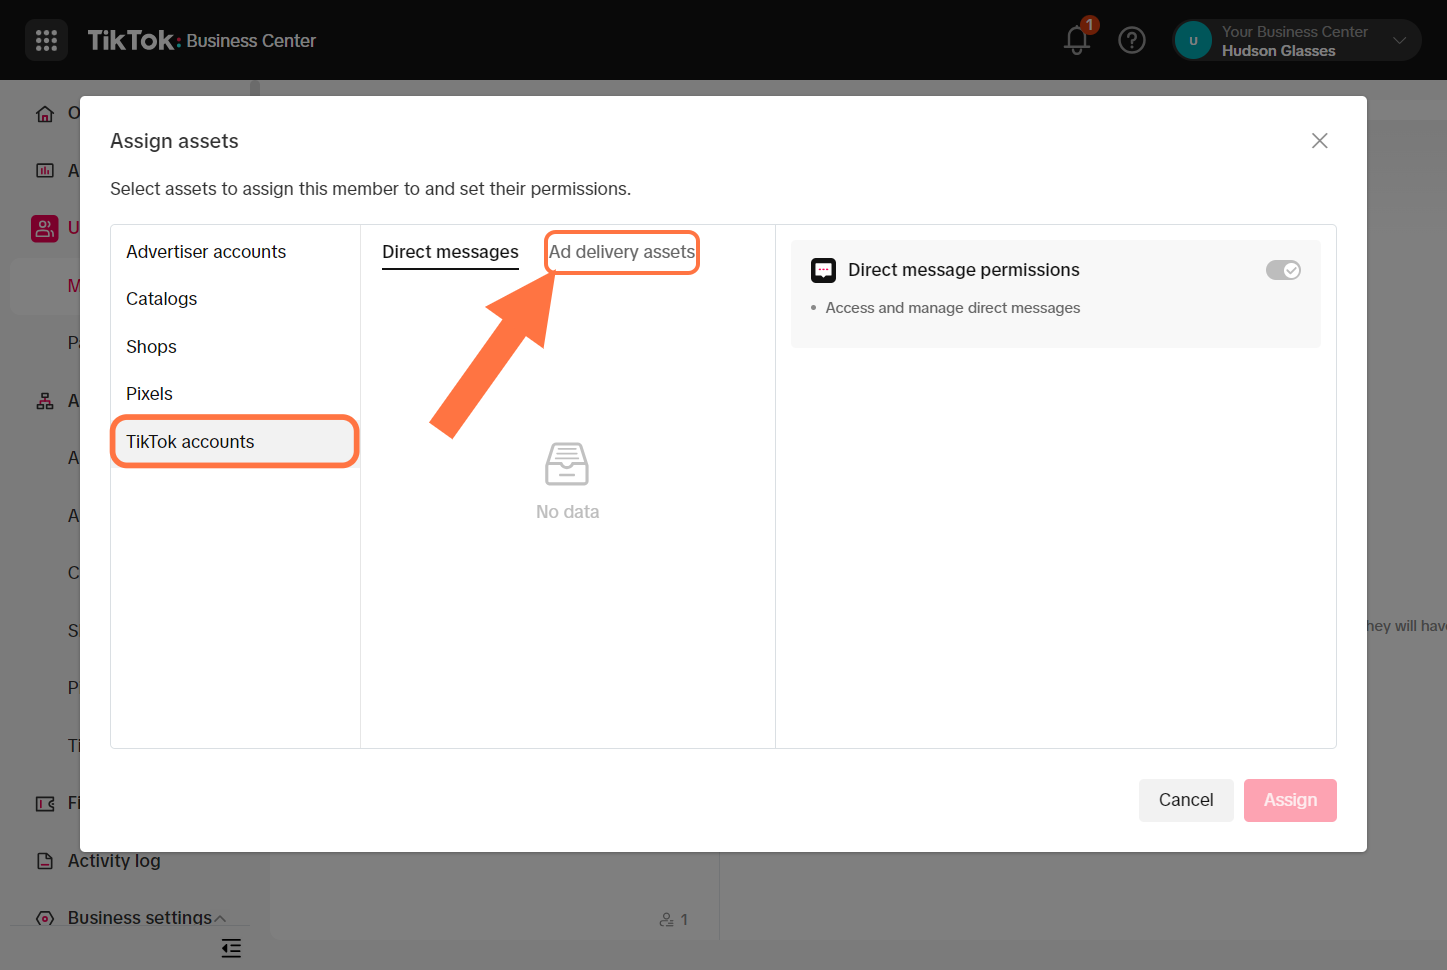Collapse the sidebar with the bottom arrow icon
This screenshot has height=970, width=1447.
point(231,948)
